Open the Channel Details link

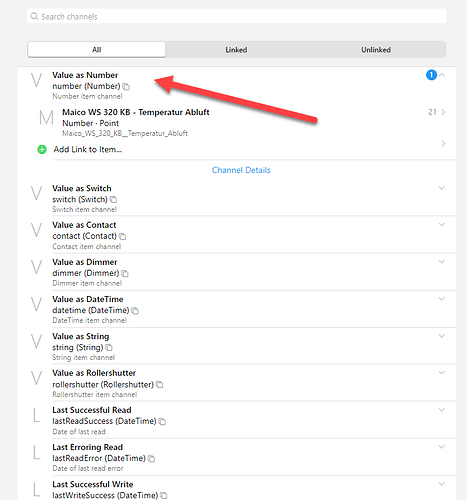tap(241, 170)
